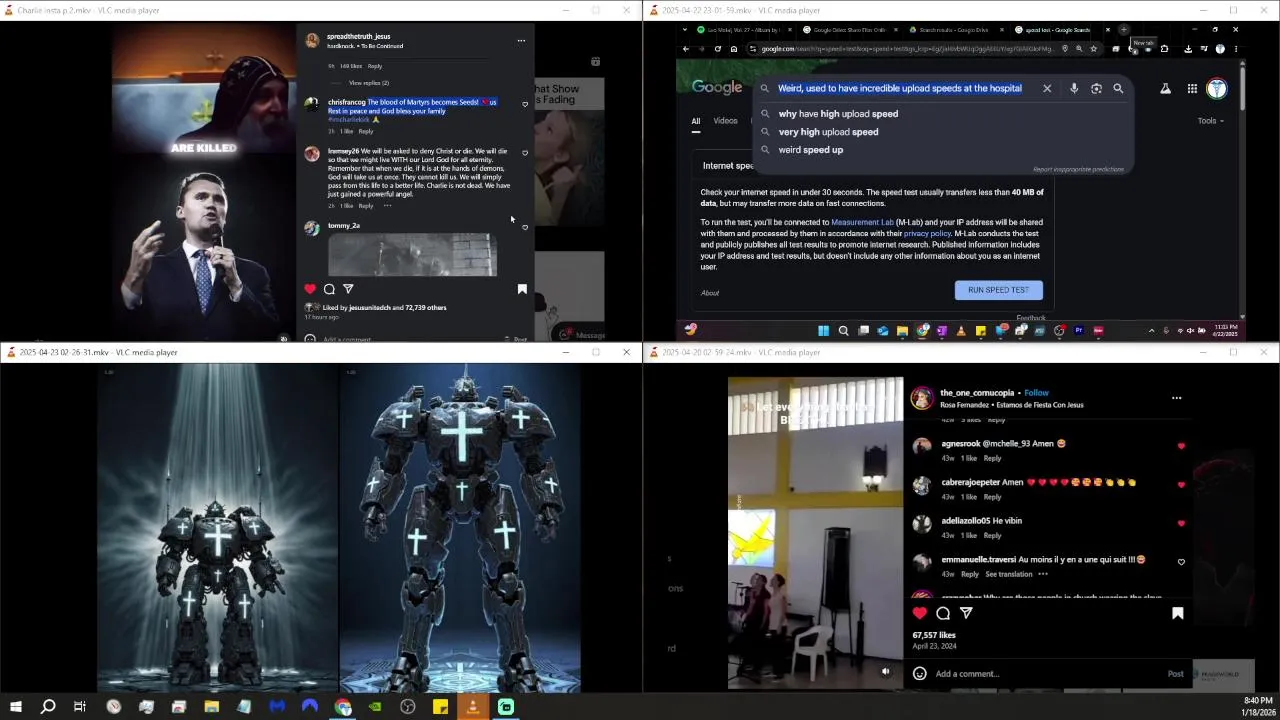Open Google Lens image search
Screen dimensions: 1280x720
pyautogui.click(x=1096, y=88)
